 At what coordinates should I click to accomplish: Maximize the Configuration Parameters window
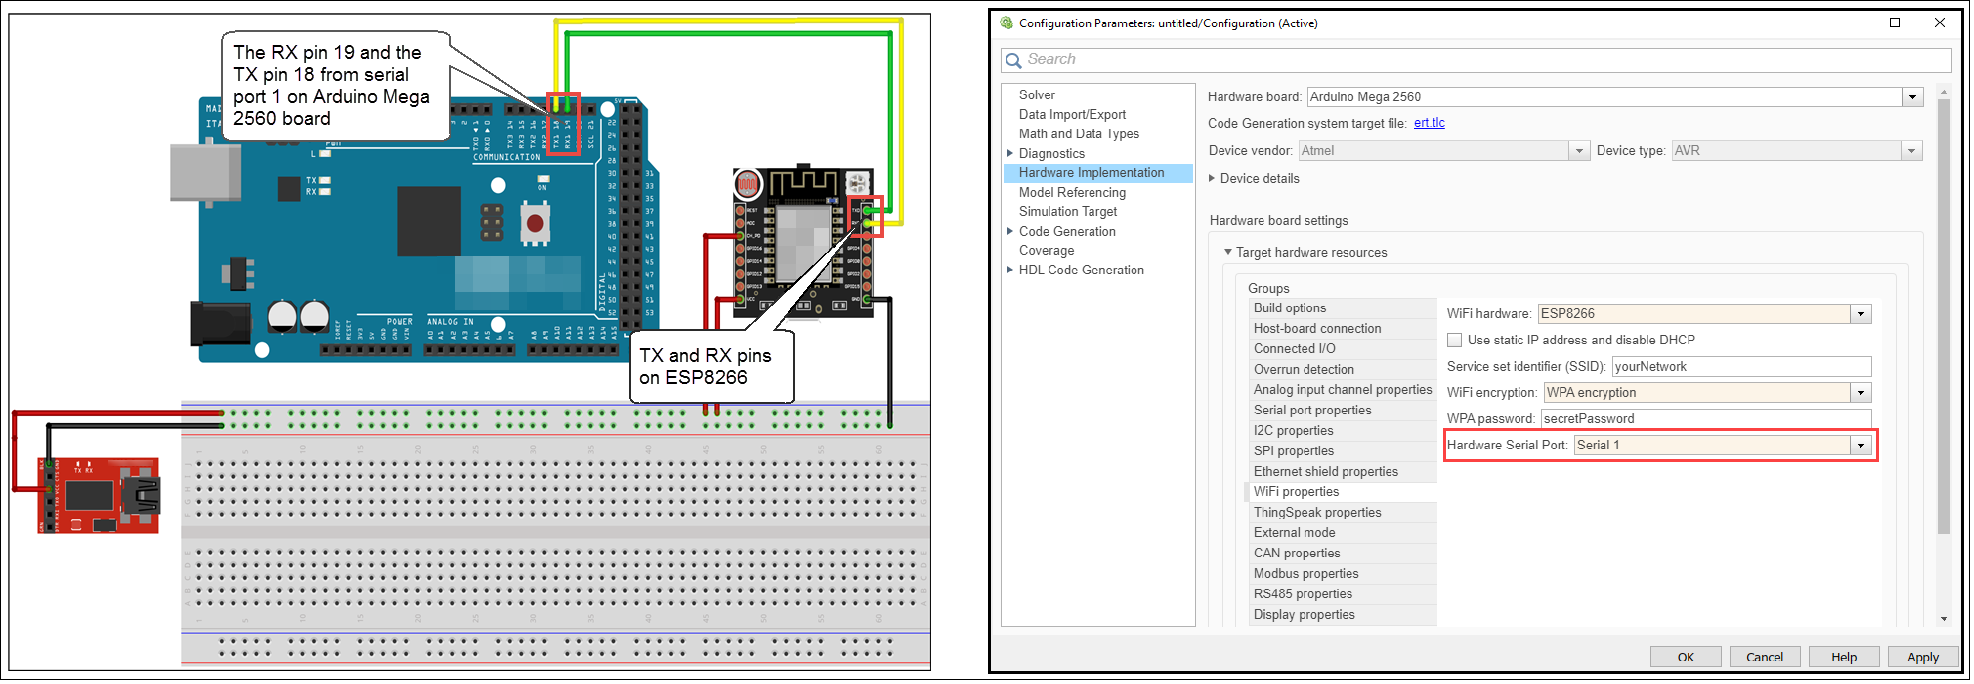coord(1894,22)
